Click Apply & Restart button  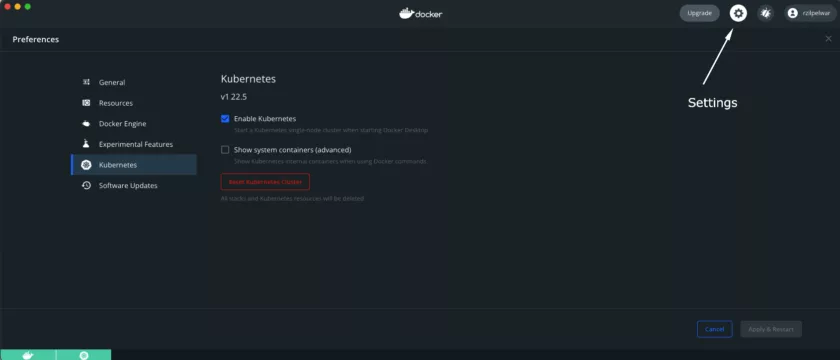pos(771,329)
